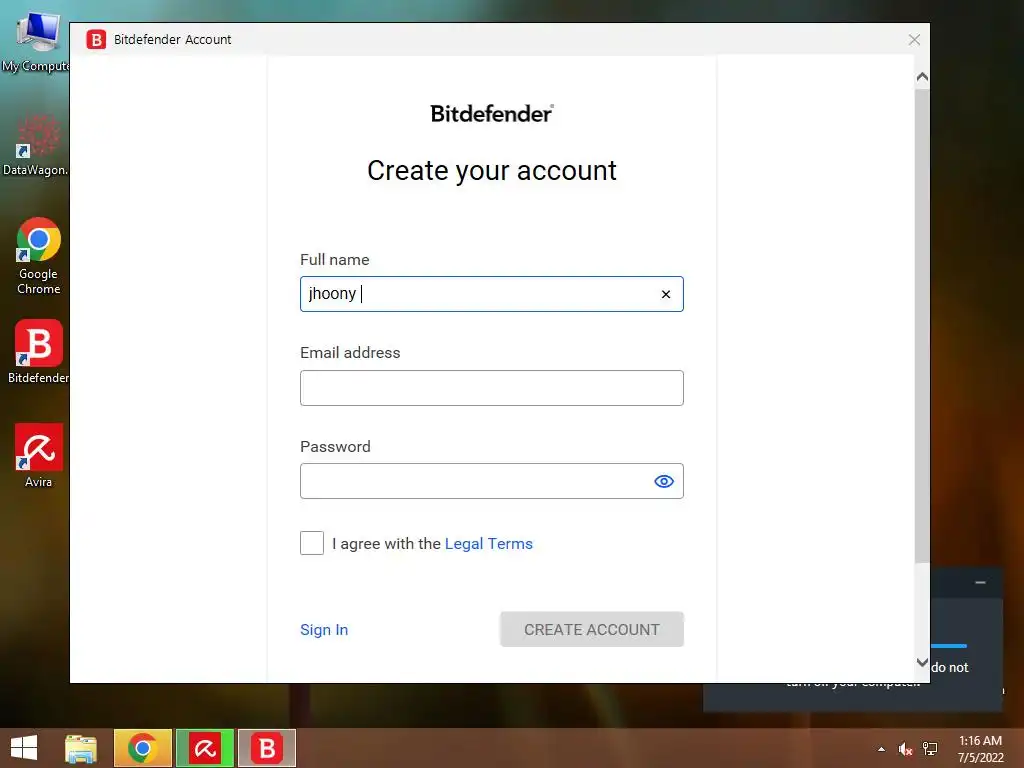Open File Explorer from the taskbar
Viewport: 1024px width, 768px height.
click(81, 748)
